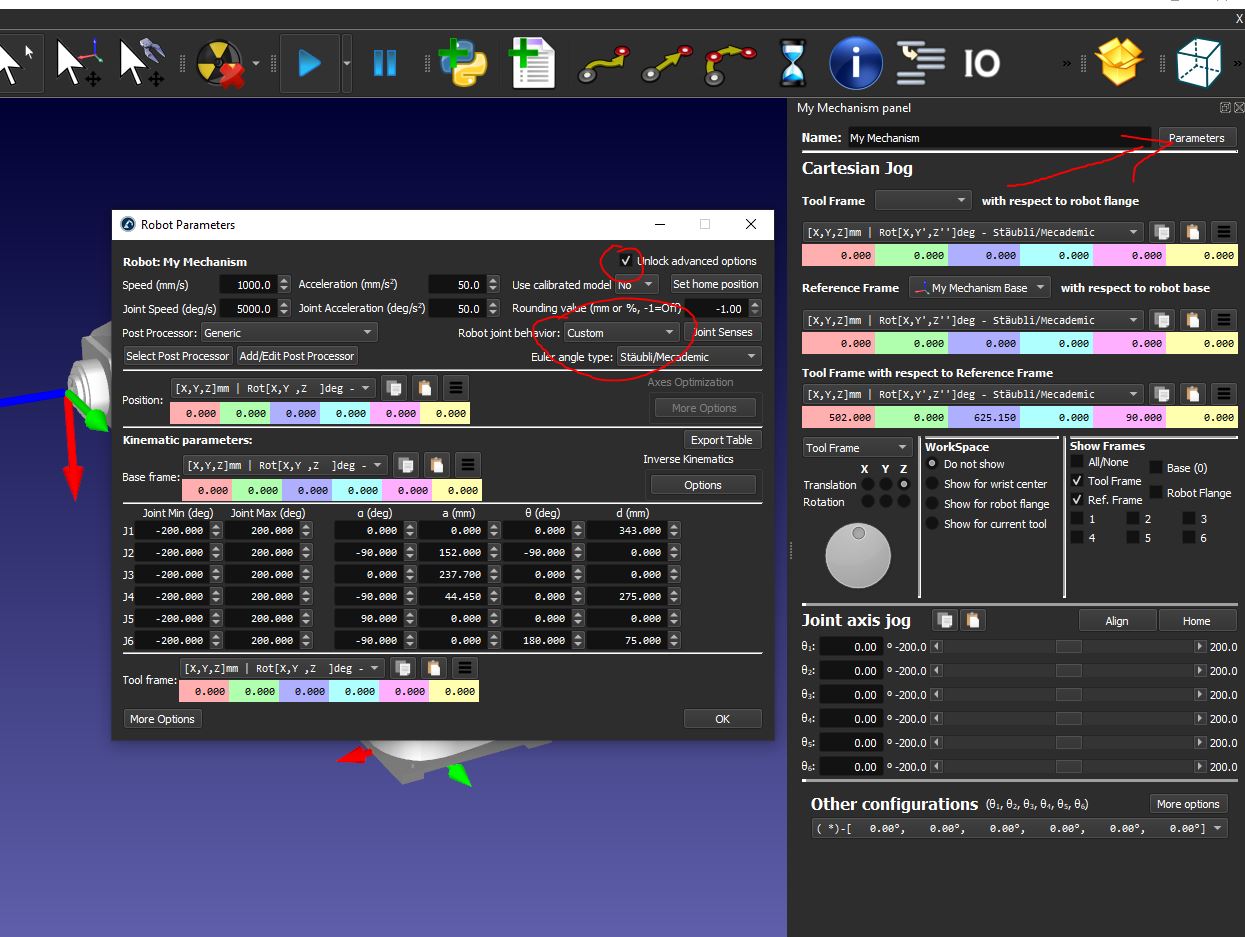Select Show for wrist center radio button
The image size is (1245, 937).
point(933,484)
